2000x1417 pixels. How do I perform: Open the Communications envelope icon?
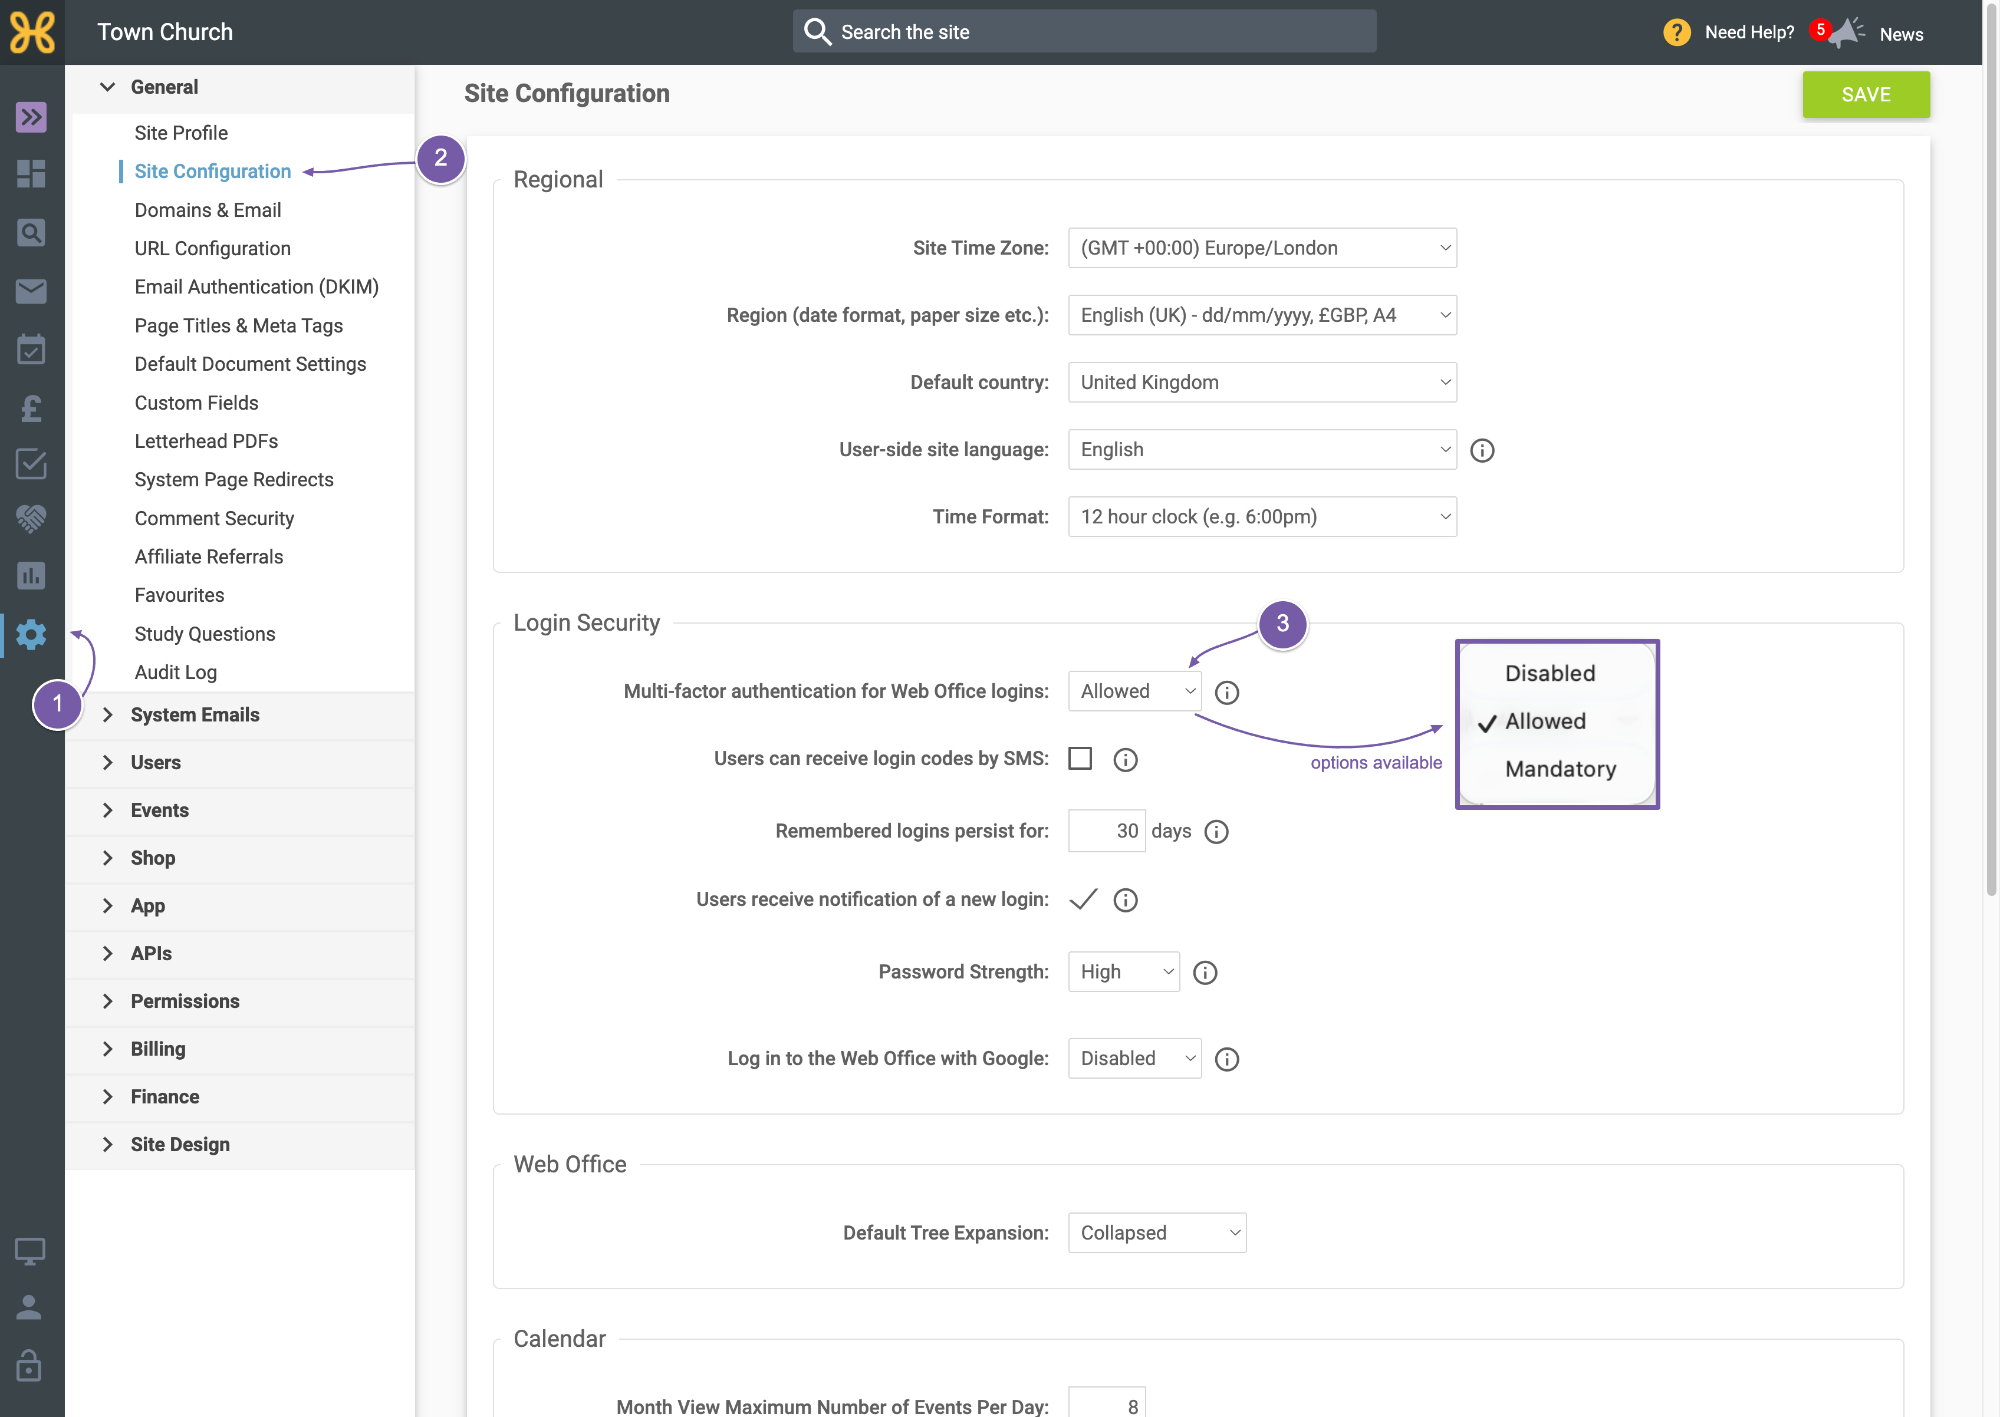31,291
